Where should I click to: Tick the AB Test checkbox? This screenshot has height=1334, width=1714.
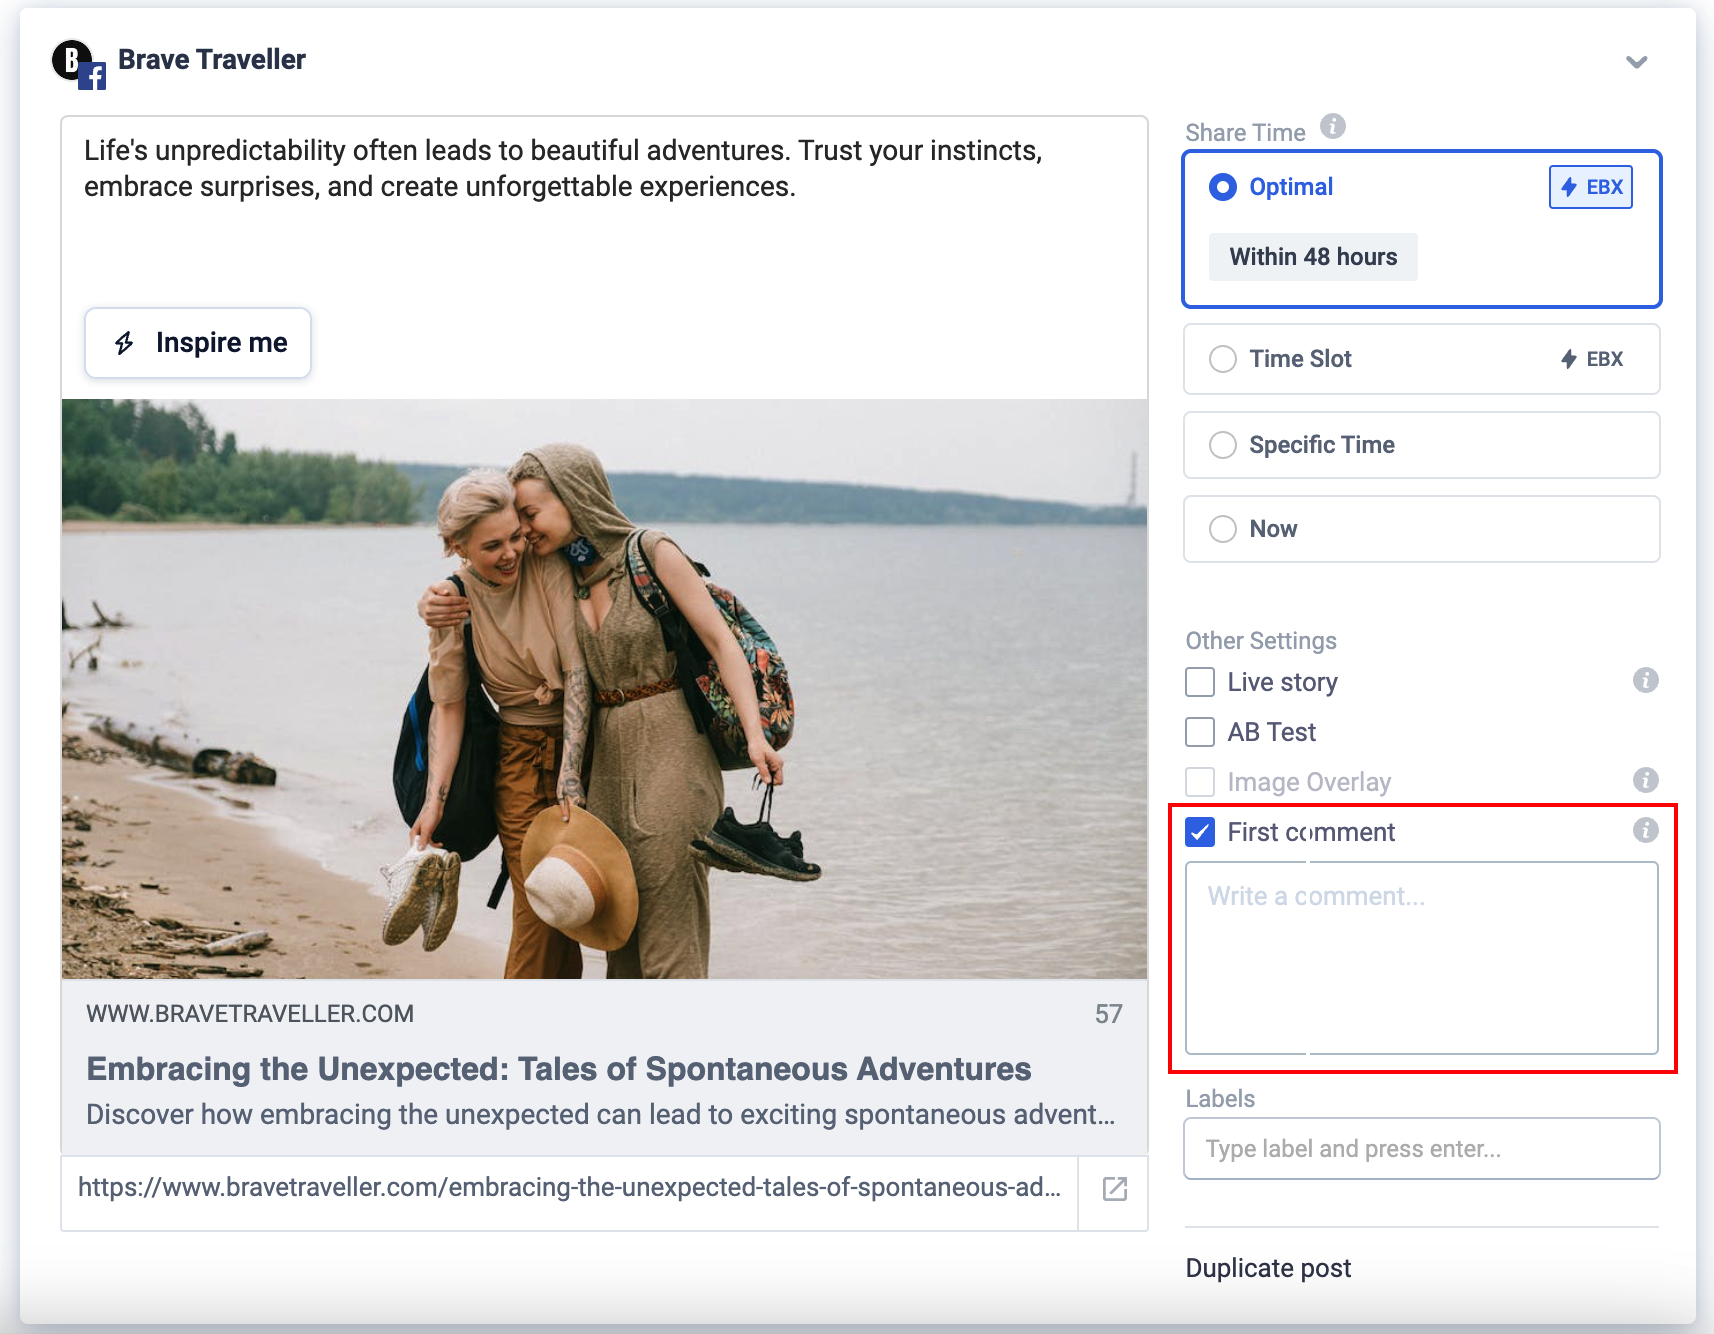tap(1200, 732)
